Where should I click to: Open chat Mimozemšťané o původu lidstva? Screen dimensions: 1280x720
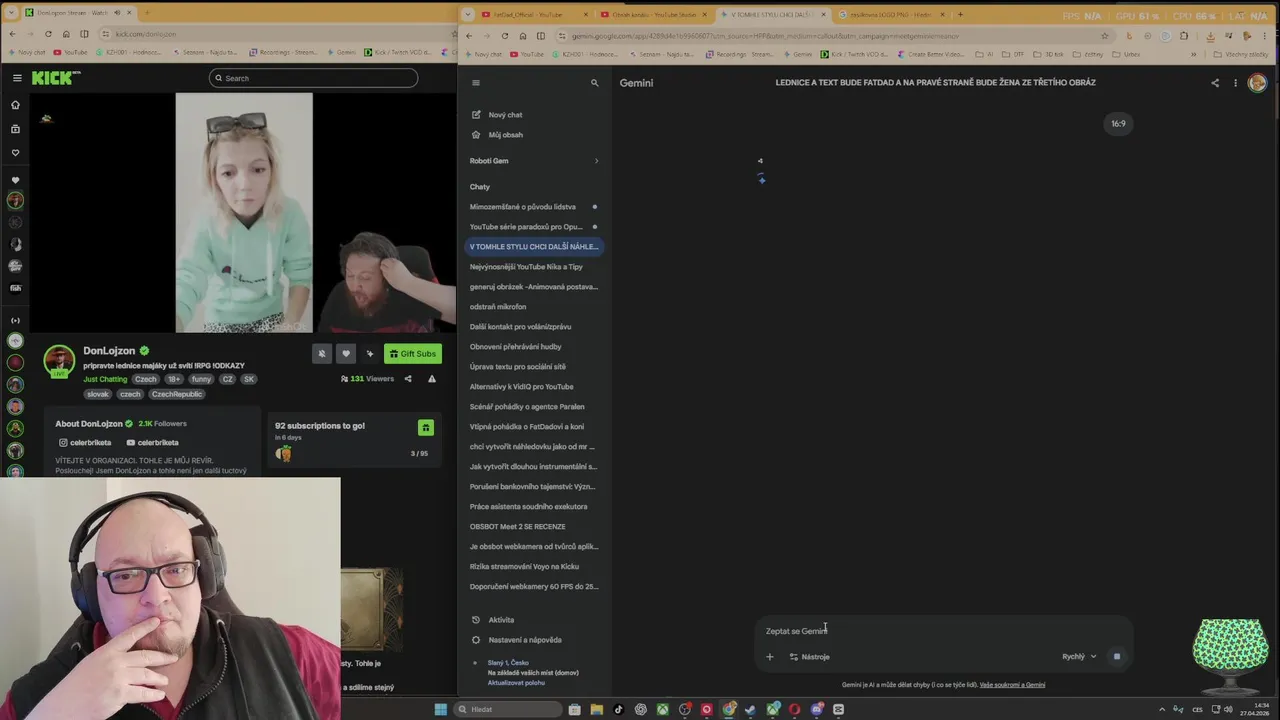click(534, 207)
